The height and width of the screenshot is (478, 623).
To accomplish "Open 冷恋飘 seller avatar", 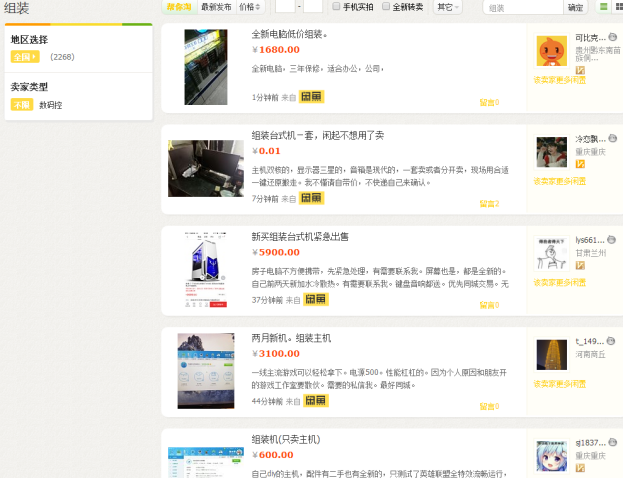I will pos(551,152).
